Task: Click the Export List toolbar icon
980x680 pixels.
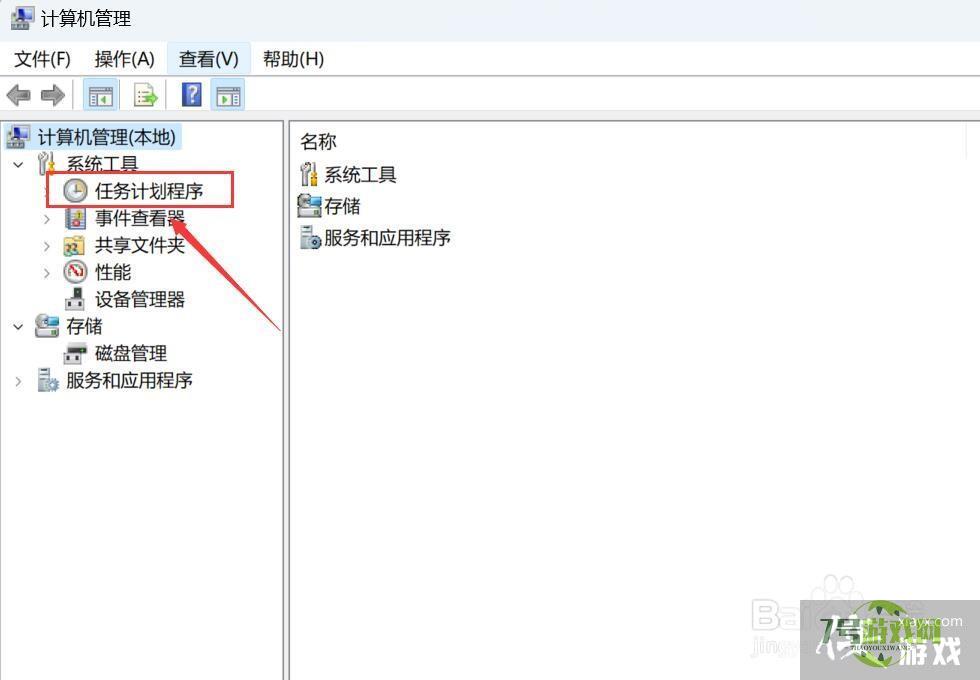Action: pyautogui.click(x=146, y=96)
